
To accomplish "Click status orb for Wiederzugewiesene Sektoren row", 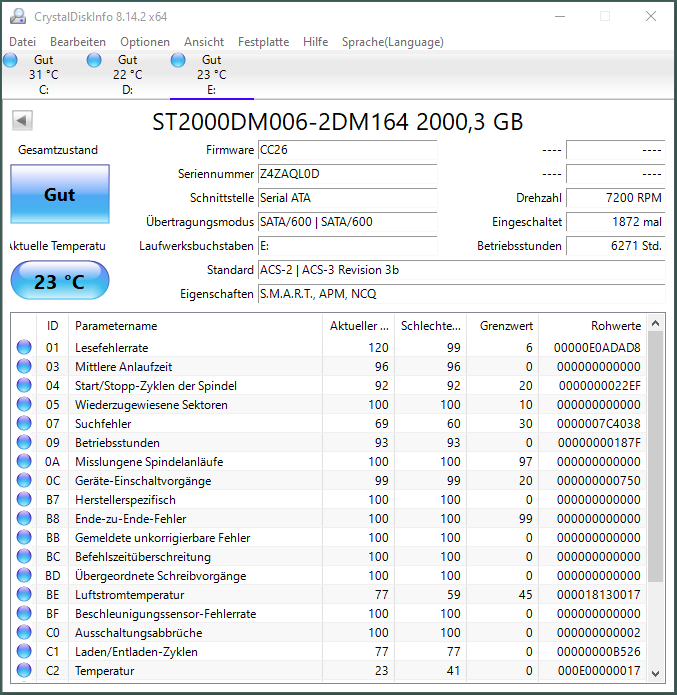I will tap(24, 405).
